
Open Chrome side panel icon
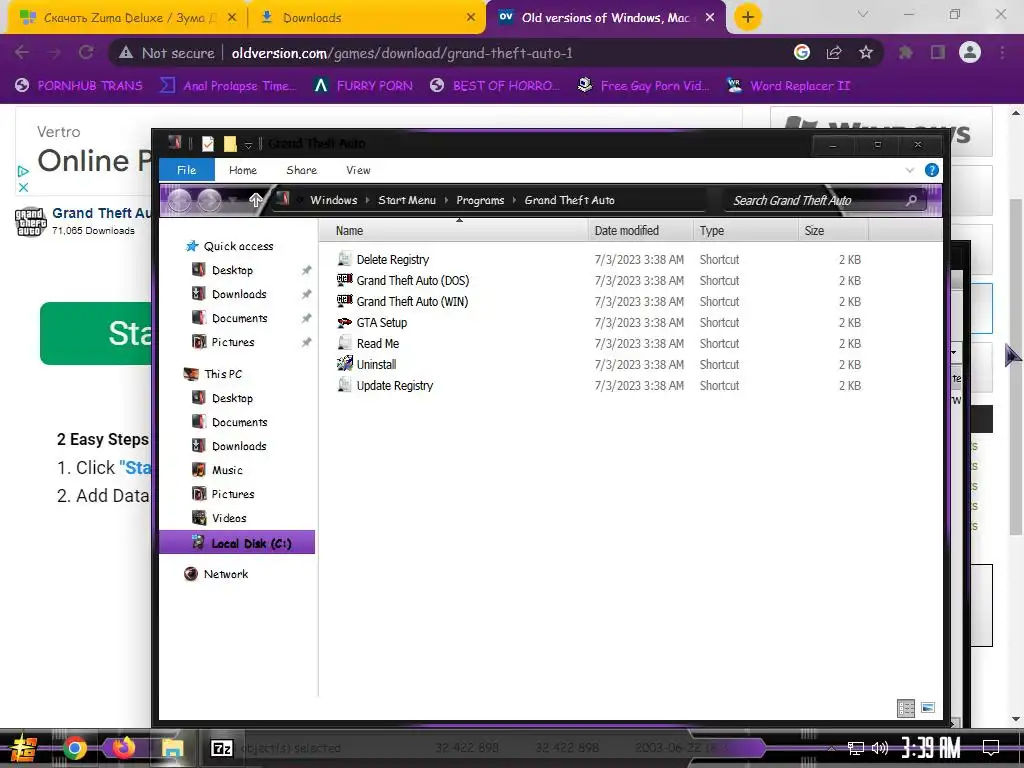pyautogui.click(x=938, y=53)
